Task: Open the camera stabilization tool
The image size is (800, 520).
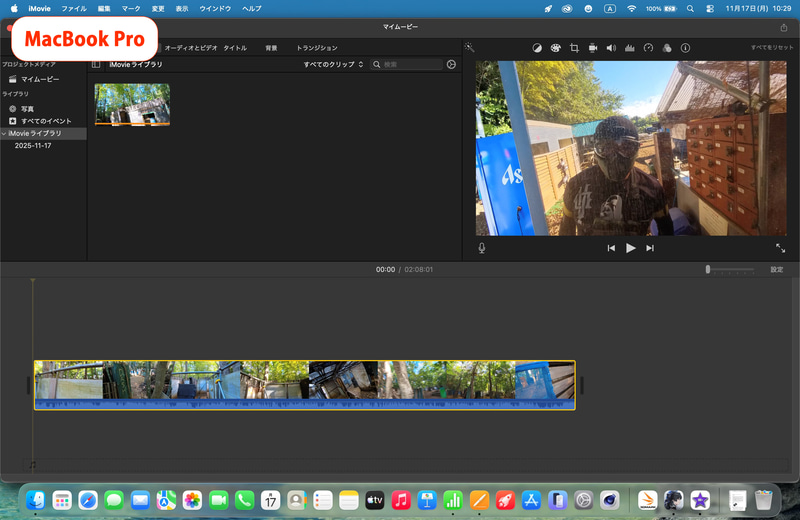Action: click(x=593, y=48)
